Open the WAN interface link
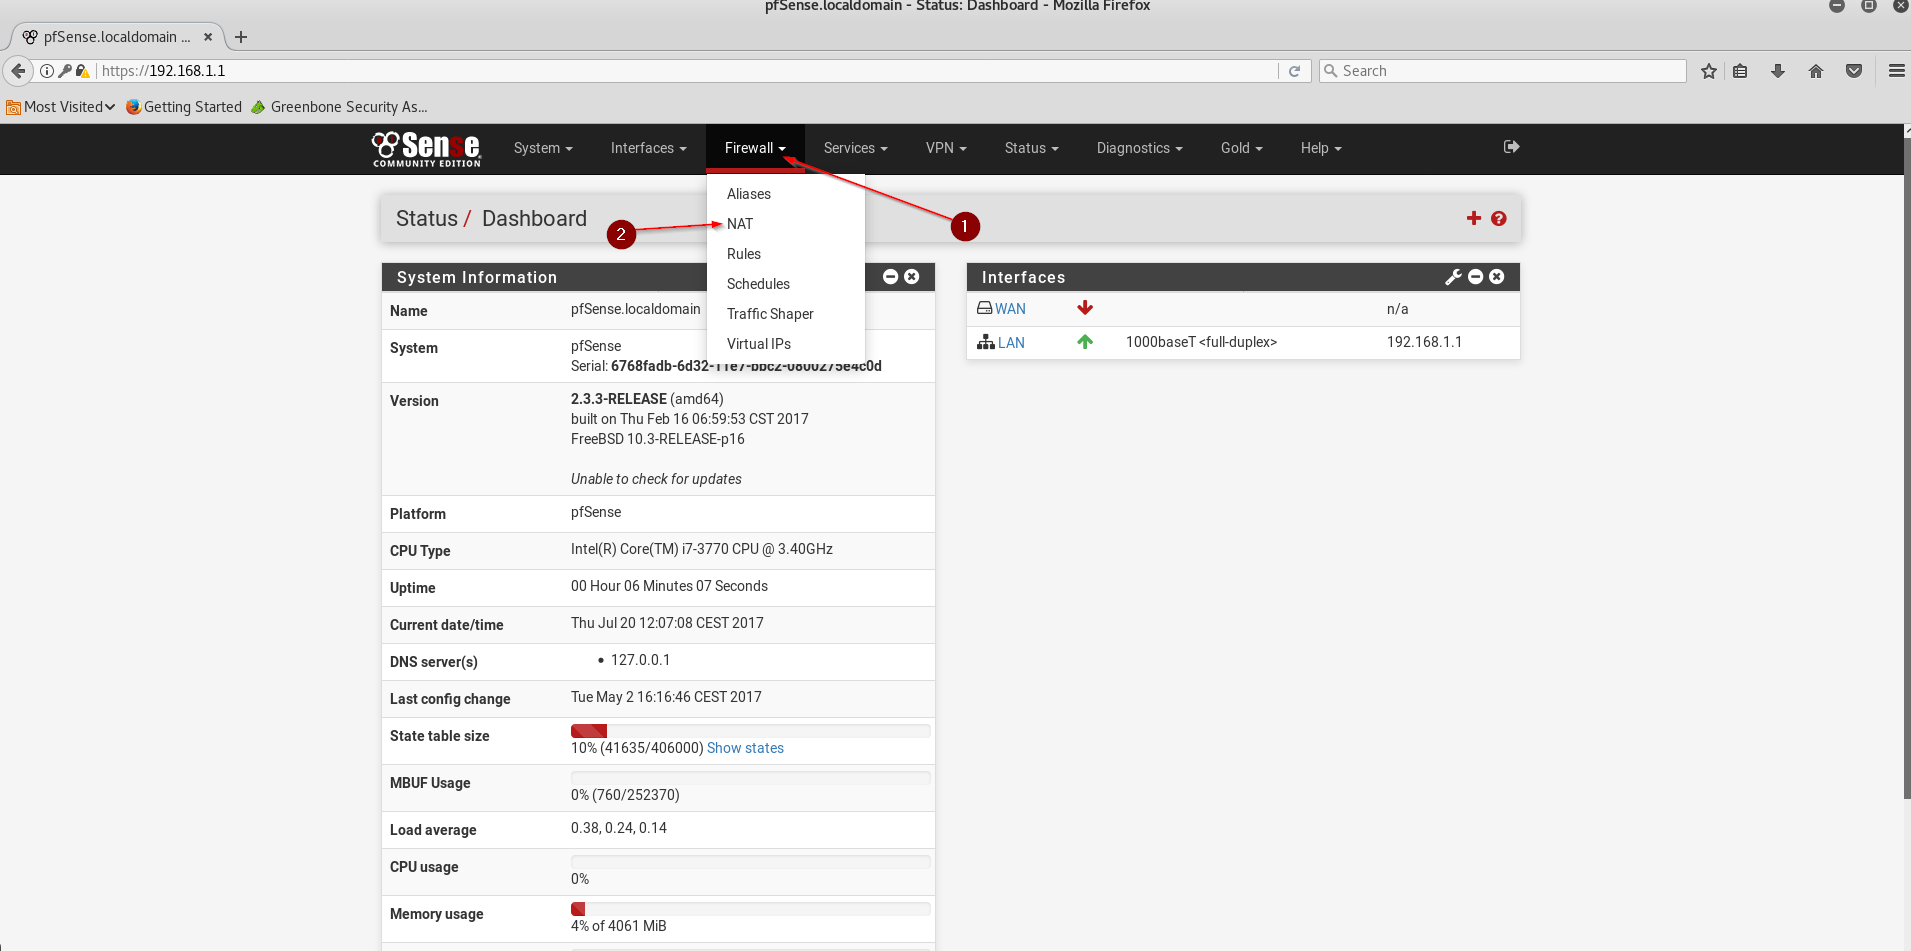 (x=1010, y=309)
